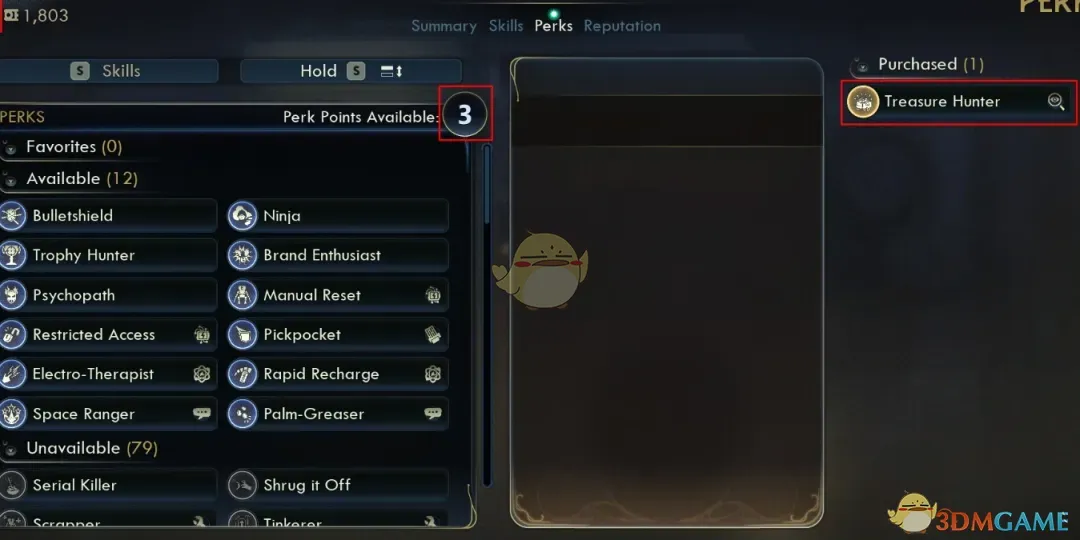Select the Brand Enthusiast perk

[338, 256]
